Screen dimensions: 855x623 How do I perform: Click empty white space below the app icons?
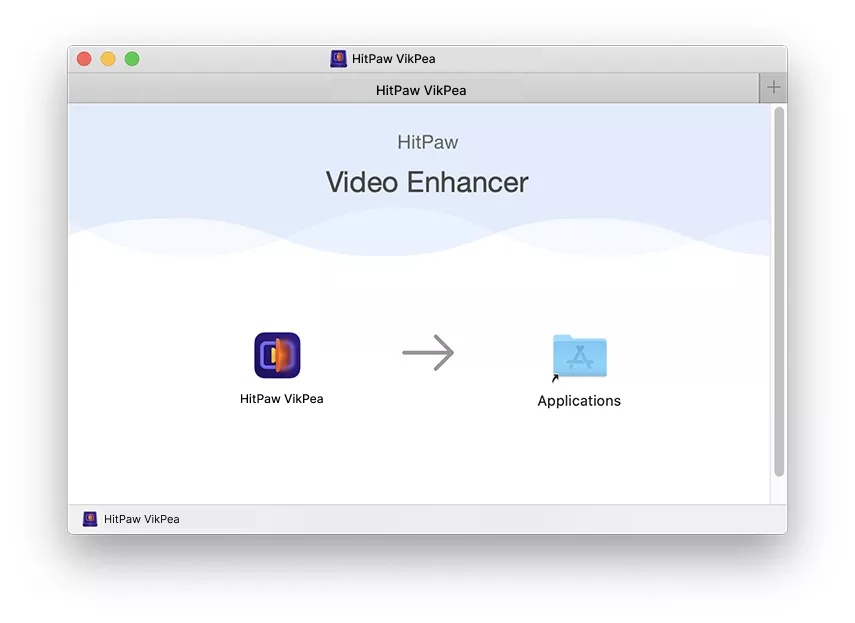click(x=420, y=460)
